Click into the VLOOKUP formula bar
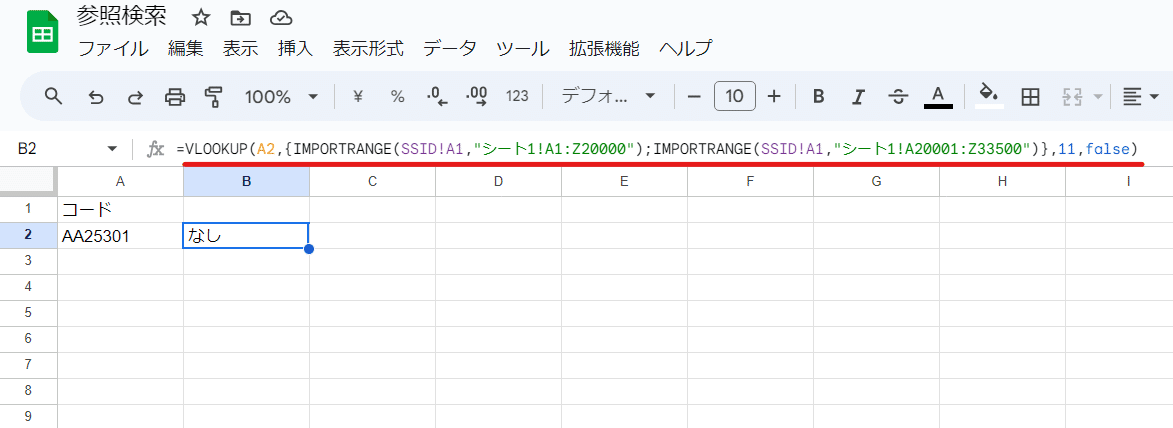 tap(657, 150)
